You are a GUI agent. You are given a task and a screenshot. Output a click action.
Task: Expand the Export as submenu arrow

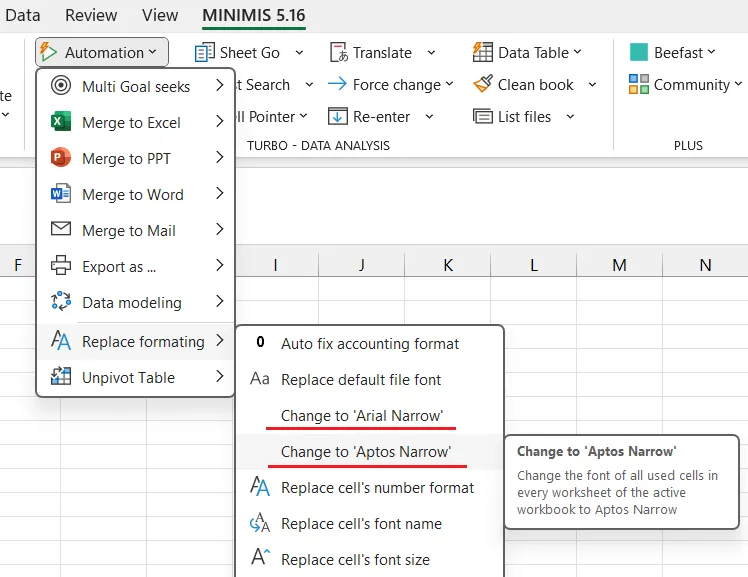coord(219,265)
